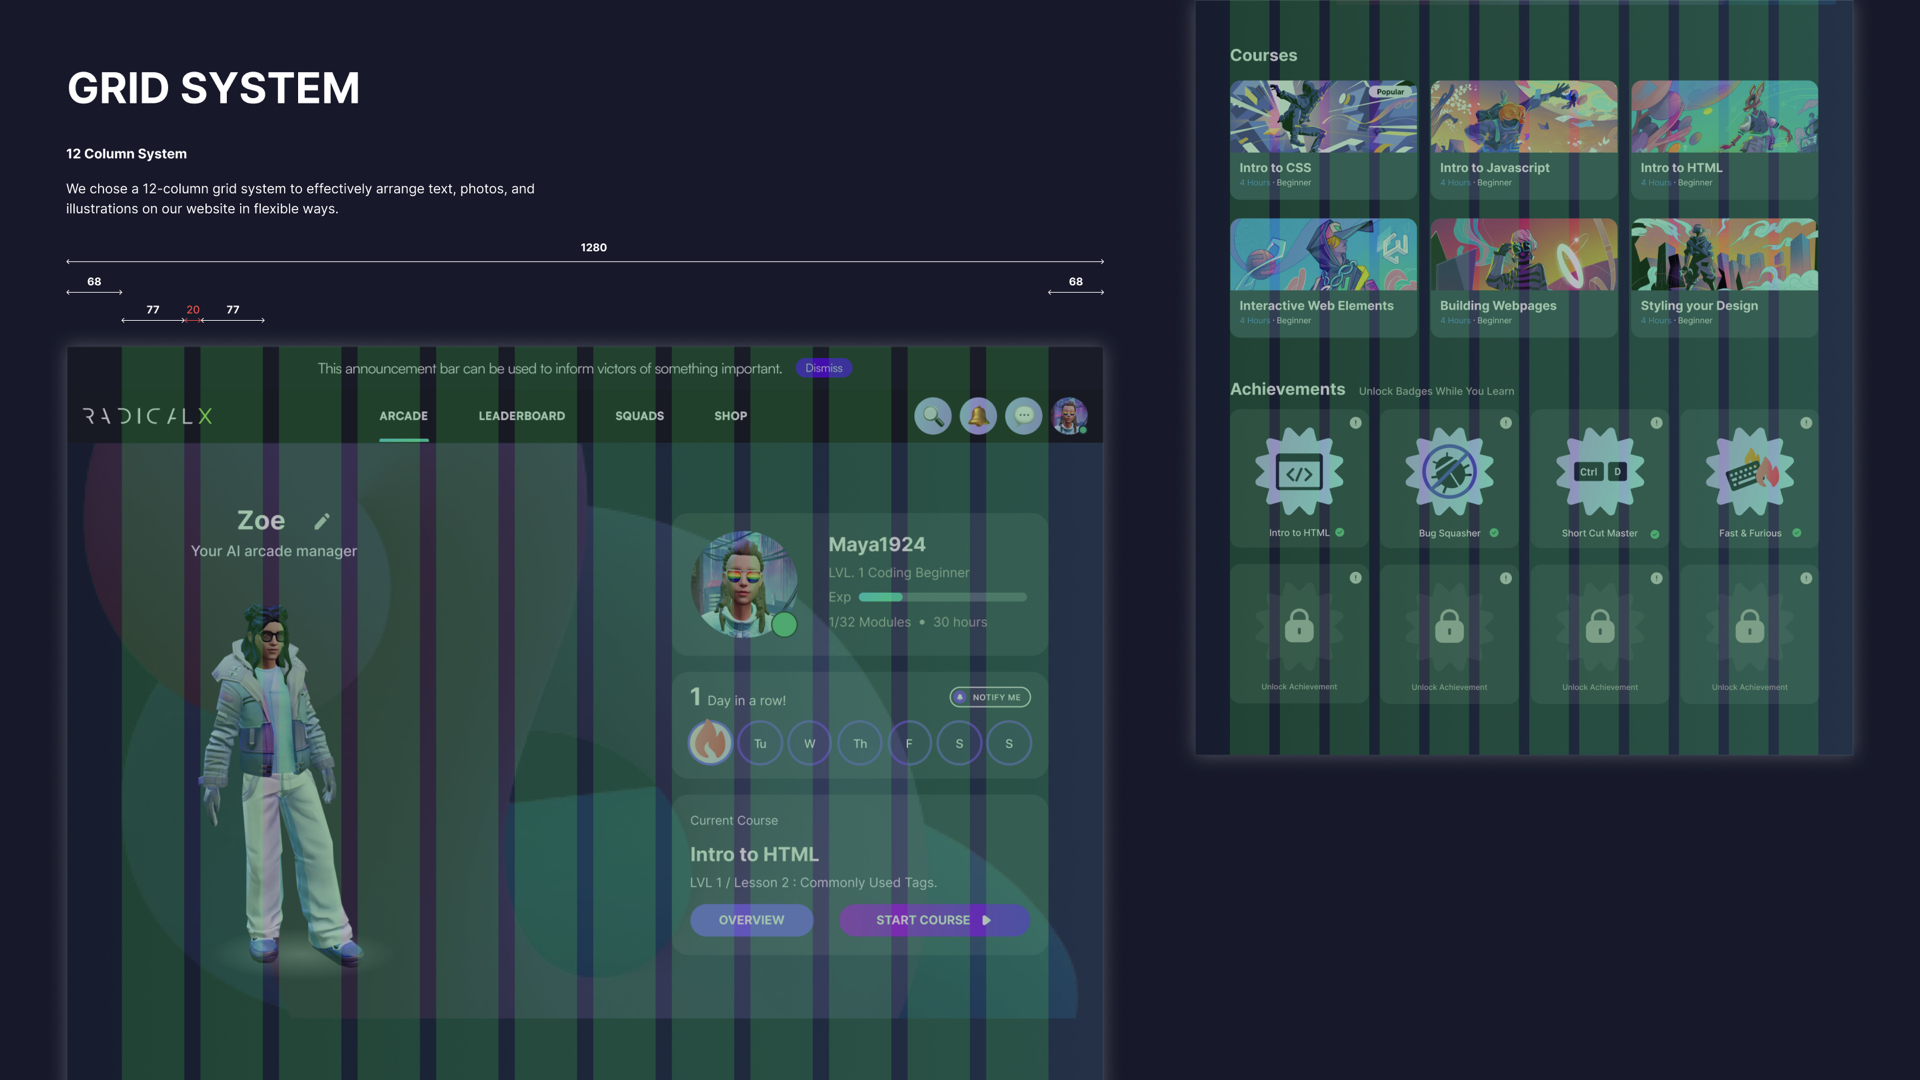Image resolution: width=1920 pixels, height=1080 pixels.
Task: Click the Exp progress bar
Action: coord(943,597)
